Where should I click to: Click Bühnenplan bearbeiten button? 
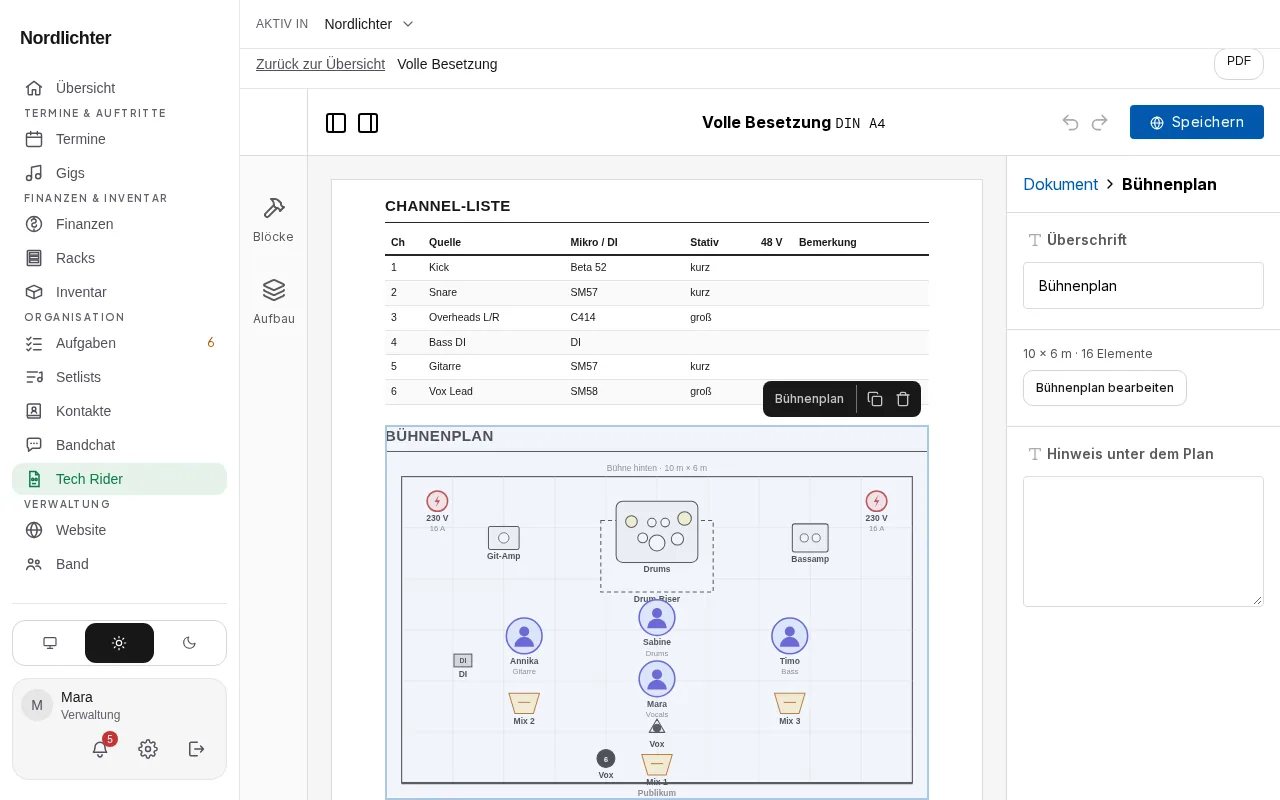point(1105,388)
